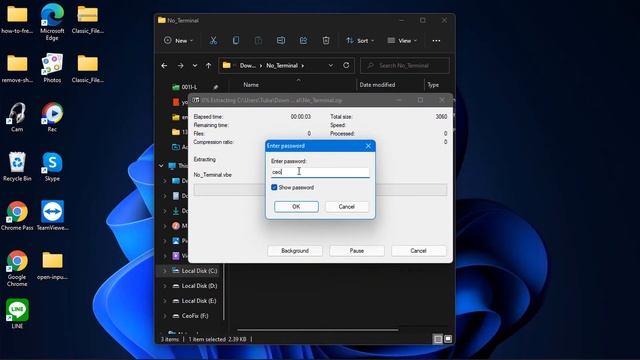Screen dimensions: 640x360
Task: Select the Cam headphones desktop icon
Action: tap(17, 117)
